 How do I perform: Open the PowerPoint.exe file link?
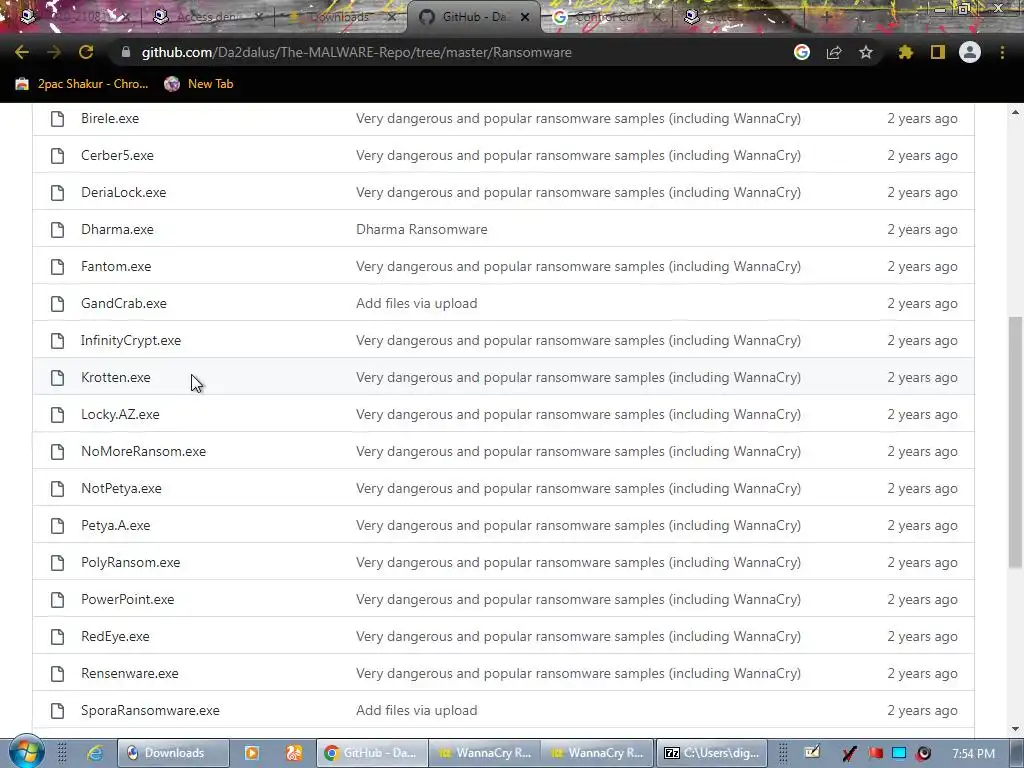[x=127, y=600]
